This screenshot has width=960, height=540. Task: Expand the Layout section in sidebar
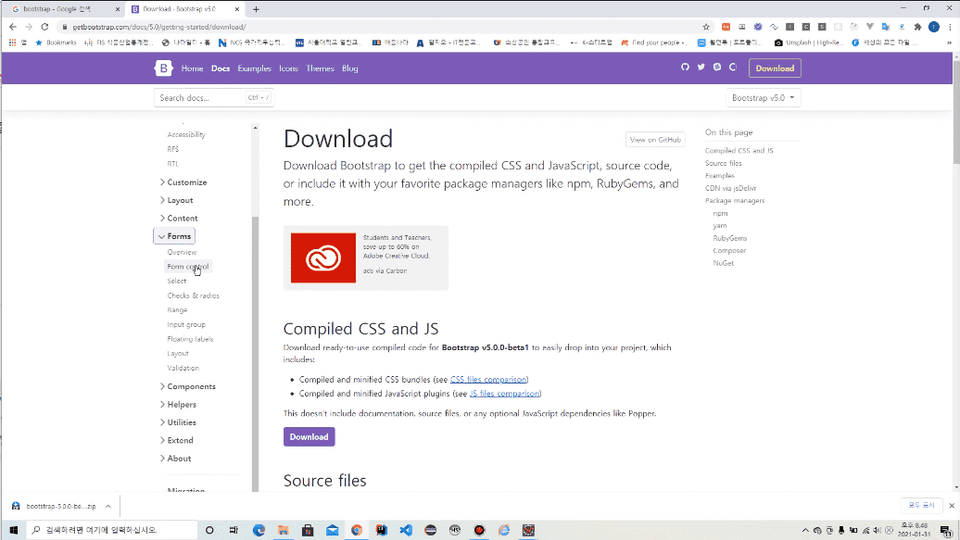pos(177,200)
